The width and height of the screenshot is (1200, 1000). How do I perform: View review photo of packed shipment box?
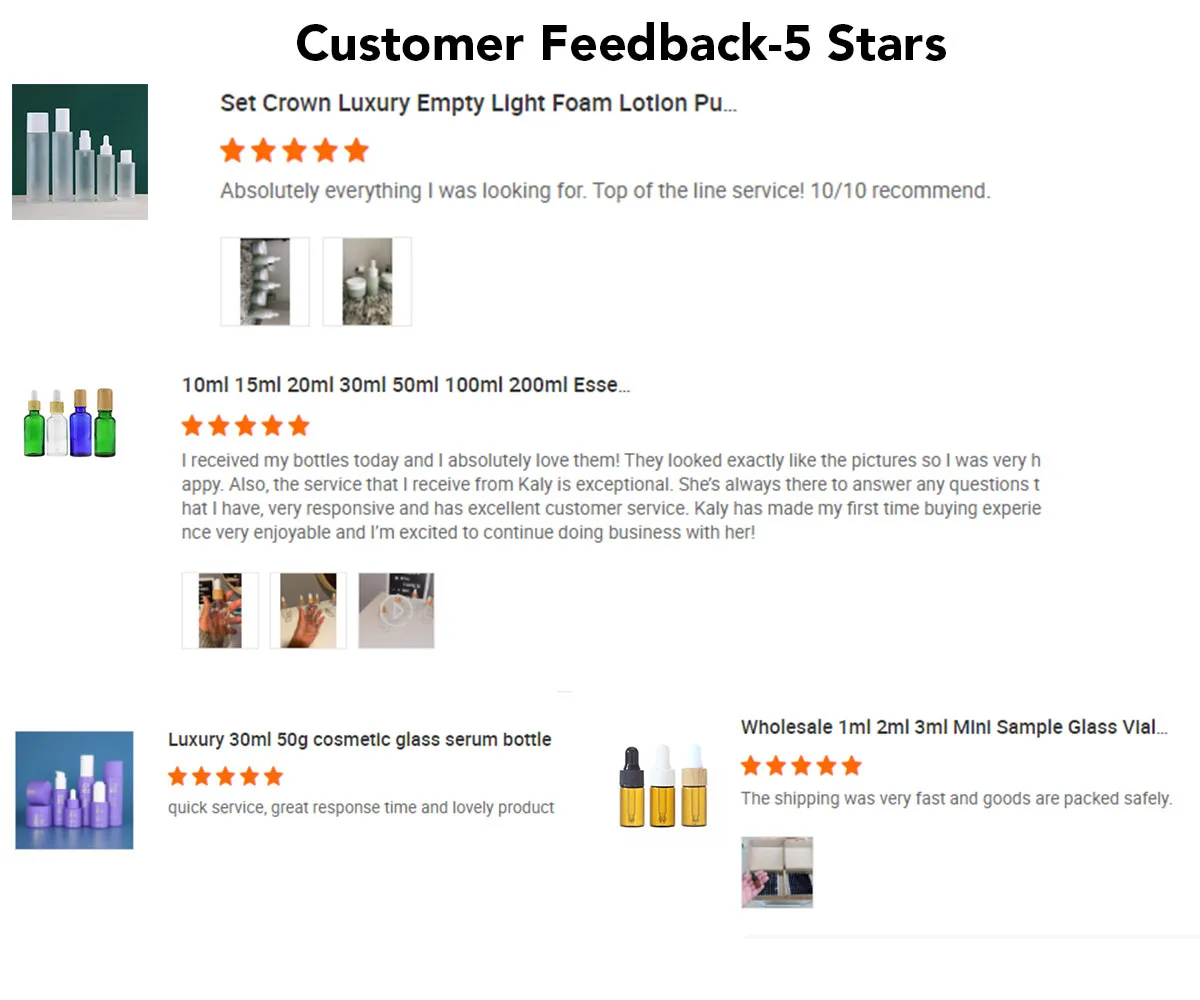pyautogui.click(x=777, y=872)
